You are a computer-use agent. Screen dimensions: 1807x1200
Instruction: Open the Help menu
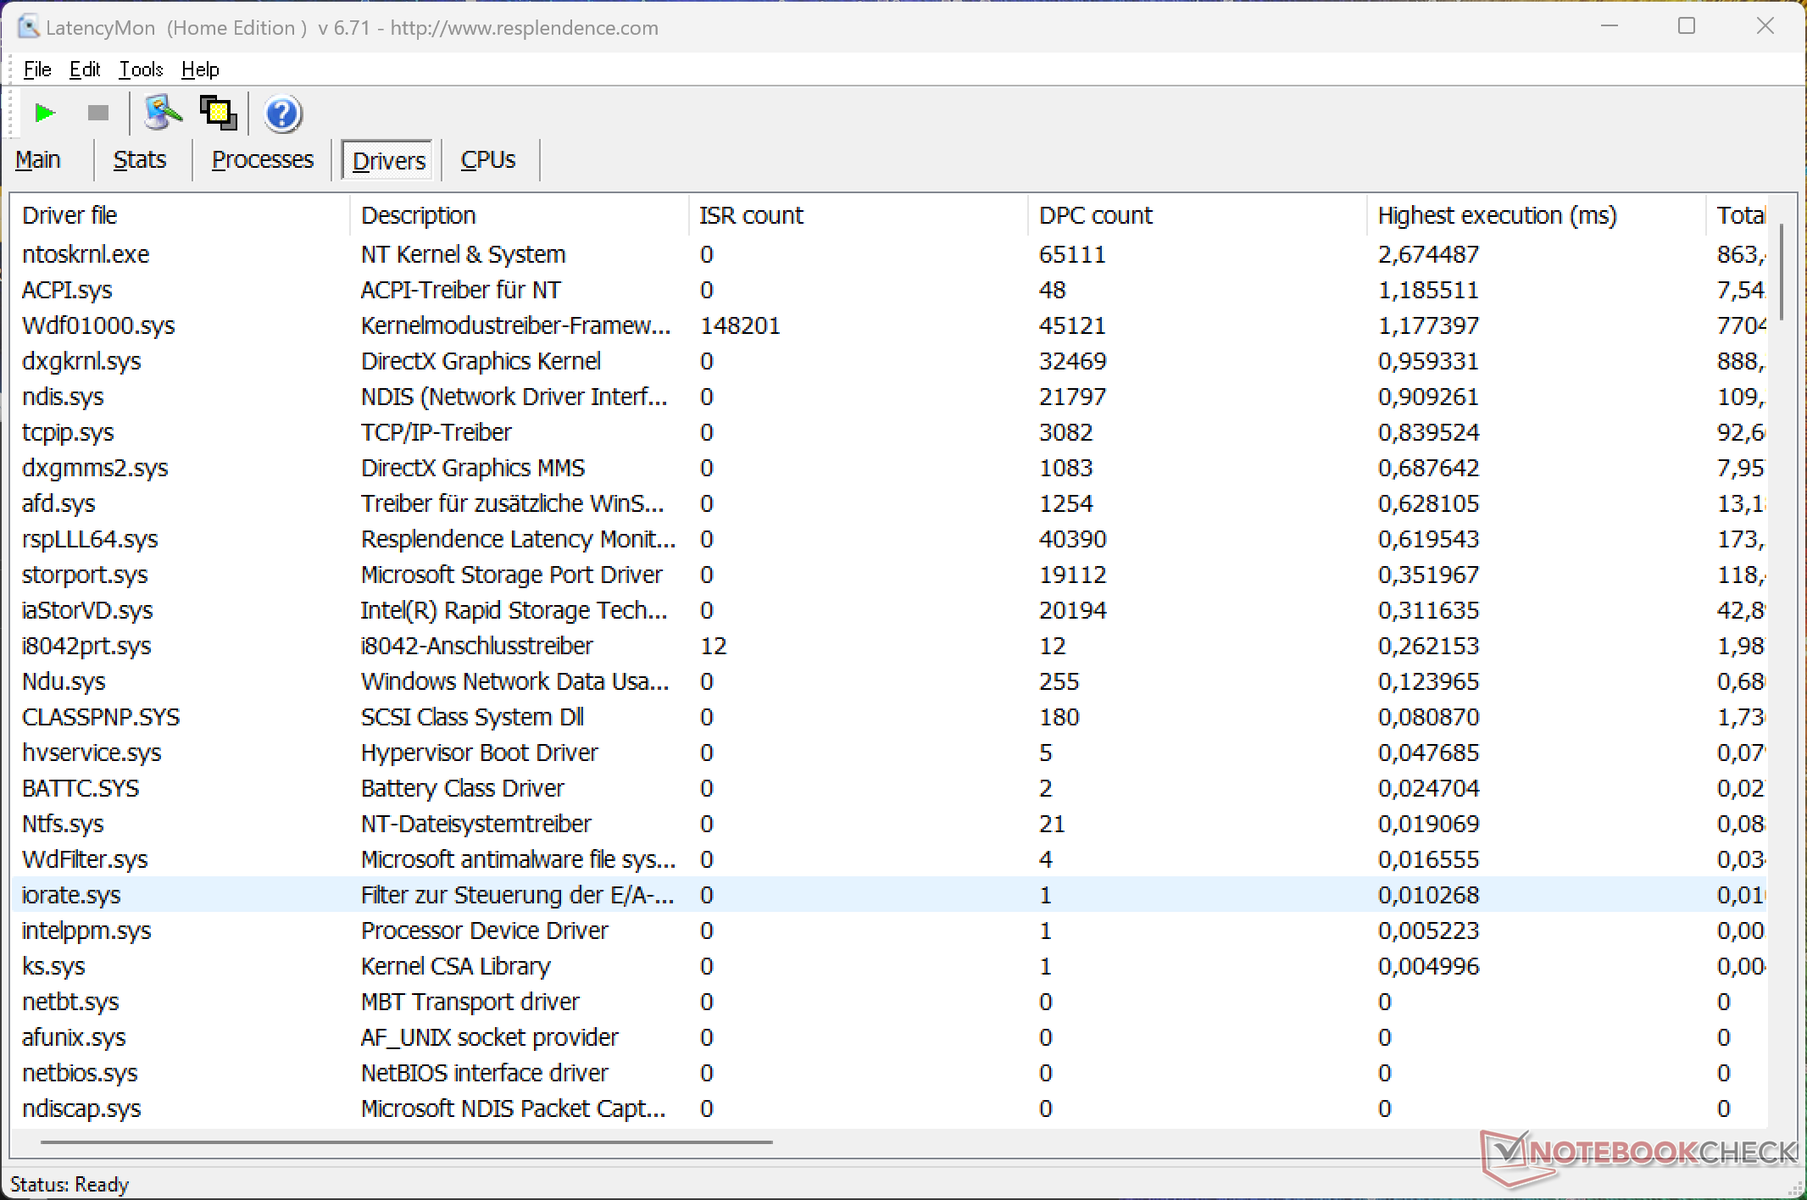tap(200, 69)
